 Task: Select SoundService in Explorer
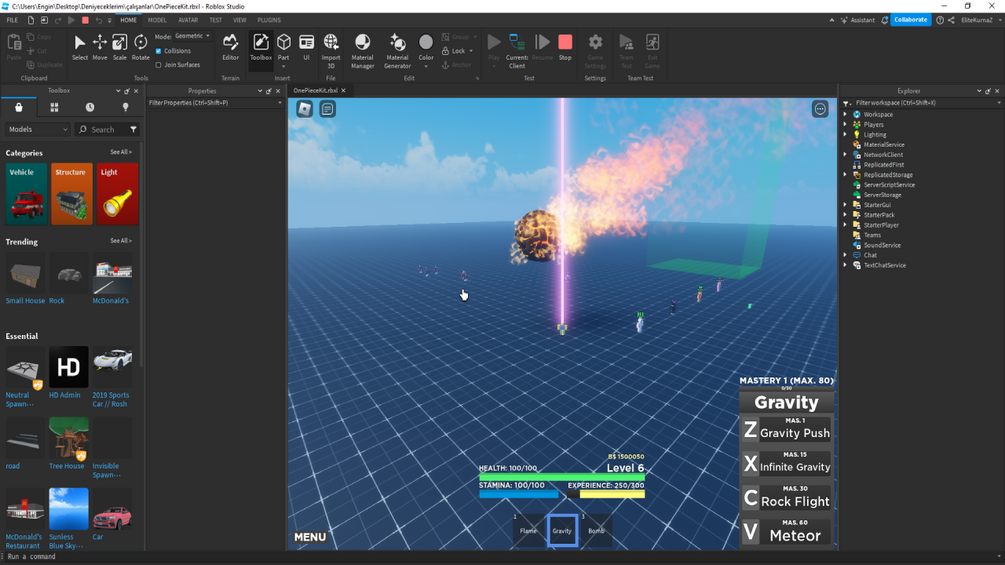pos(882,245)
